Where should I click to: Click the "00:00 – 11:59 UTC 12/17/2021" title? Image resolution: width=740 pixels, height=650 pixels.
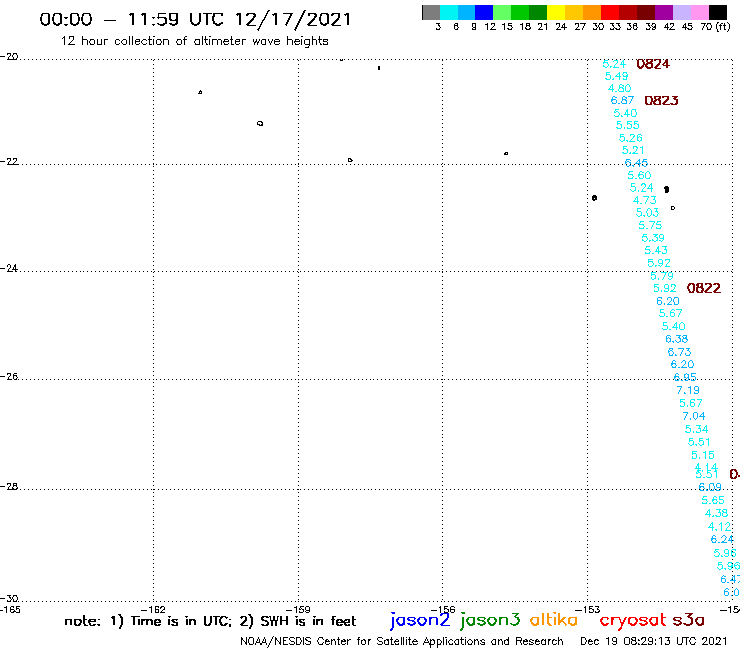195,19
